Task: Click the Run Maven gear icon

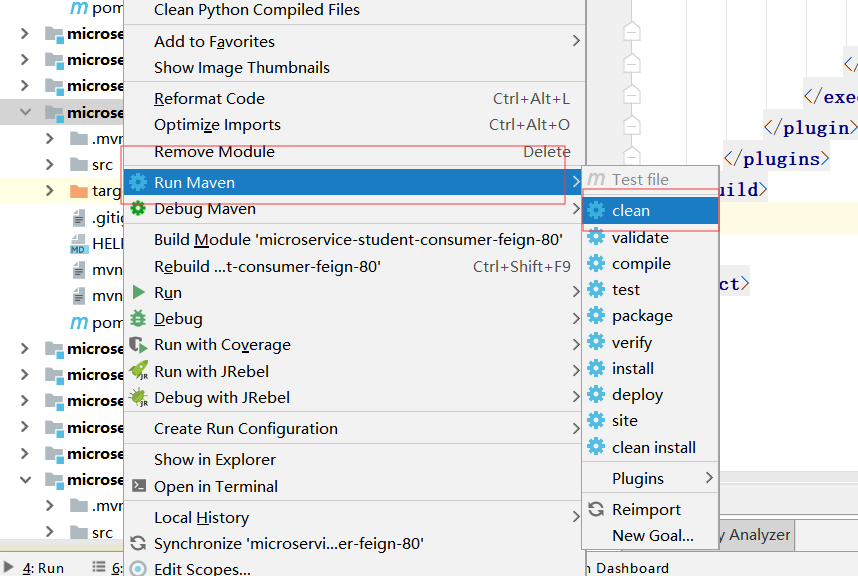Action: pyautogui.click(x=138, y=182)
